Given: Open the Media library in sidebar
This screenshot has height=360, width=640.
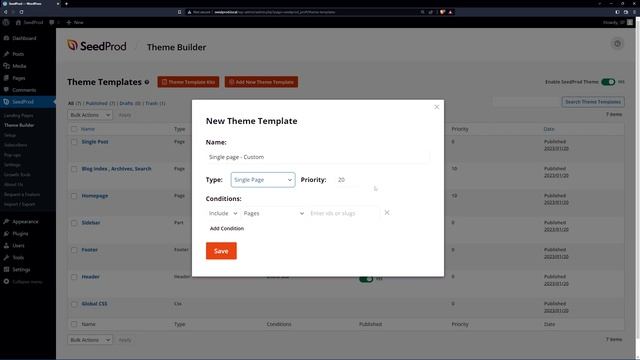Looking at the screenshot, I should (19, 66).
